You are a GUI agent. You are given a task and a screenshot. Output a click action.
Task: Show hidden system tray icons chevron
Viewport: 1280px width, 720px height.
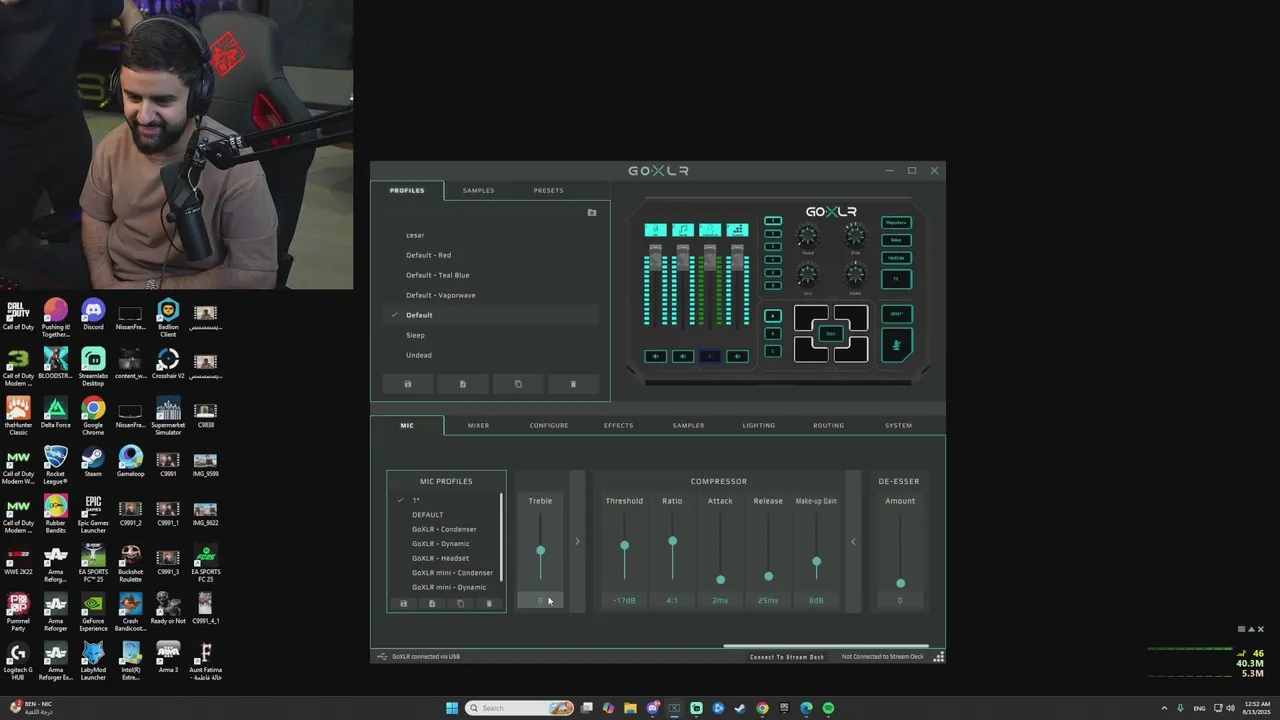tap(1164, 708)
